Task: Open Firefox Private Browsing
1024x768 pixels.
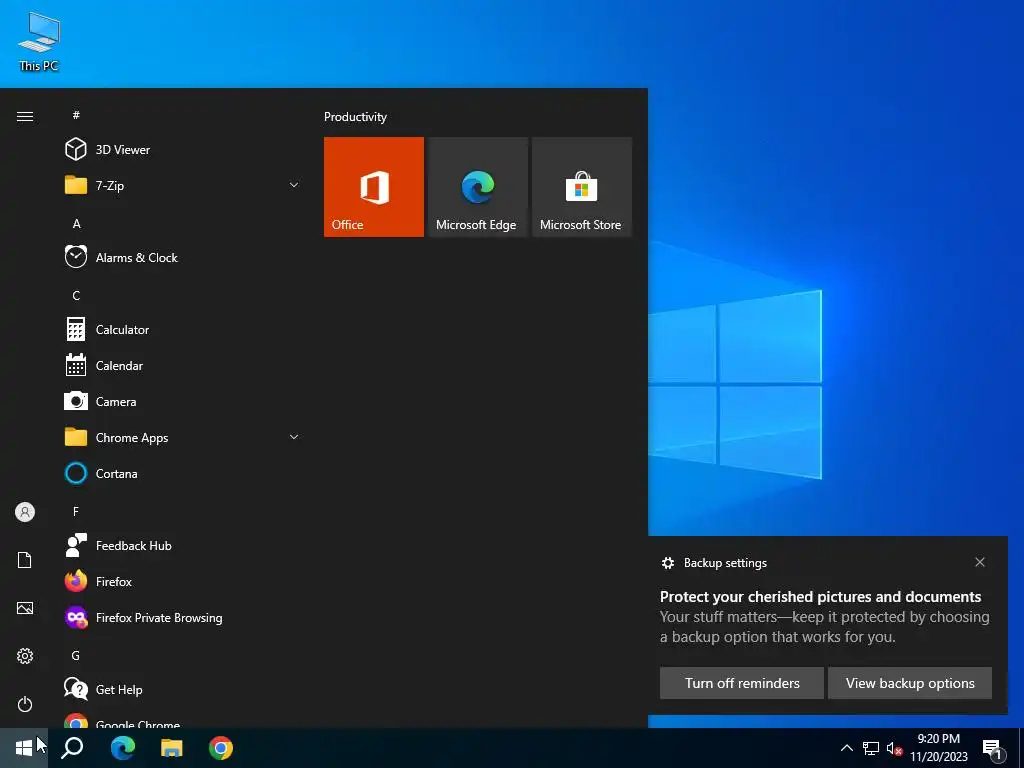Action: (183, 617)
